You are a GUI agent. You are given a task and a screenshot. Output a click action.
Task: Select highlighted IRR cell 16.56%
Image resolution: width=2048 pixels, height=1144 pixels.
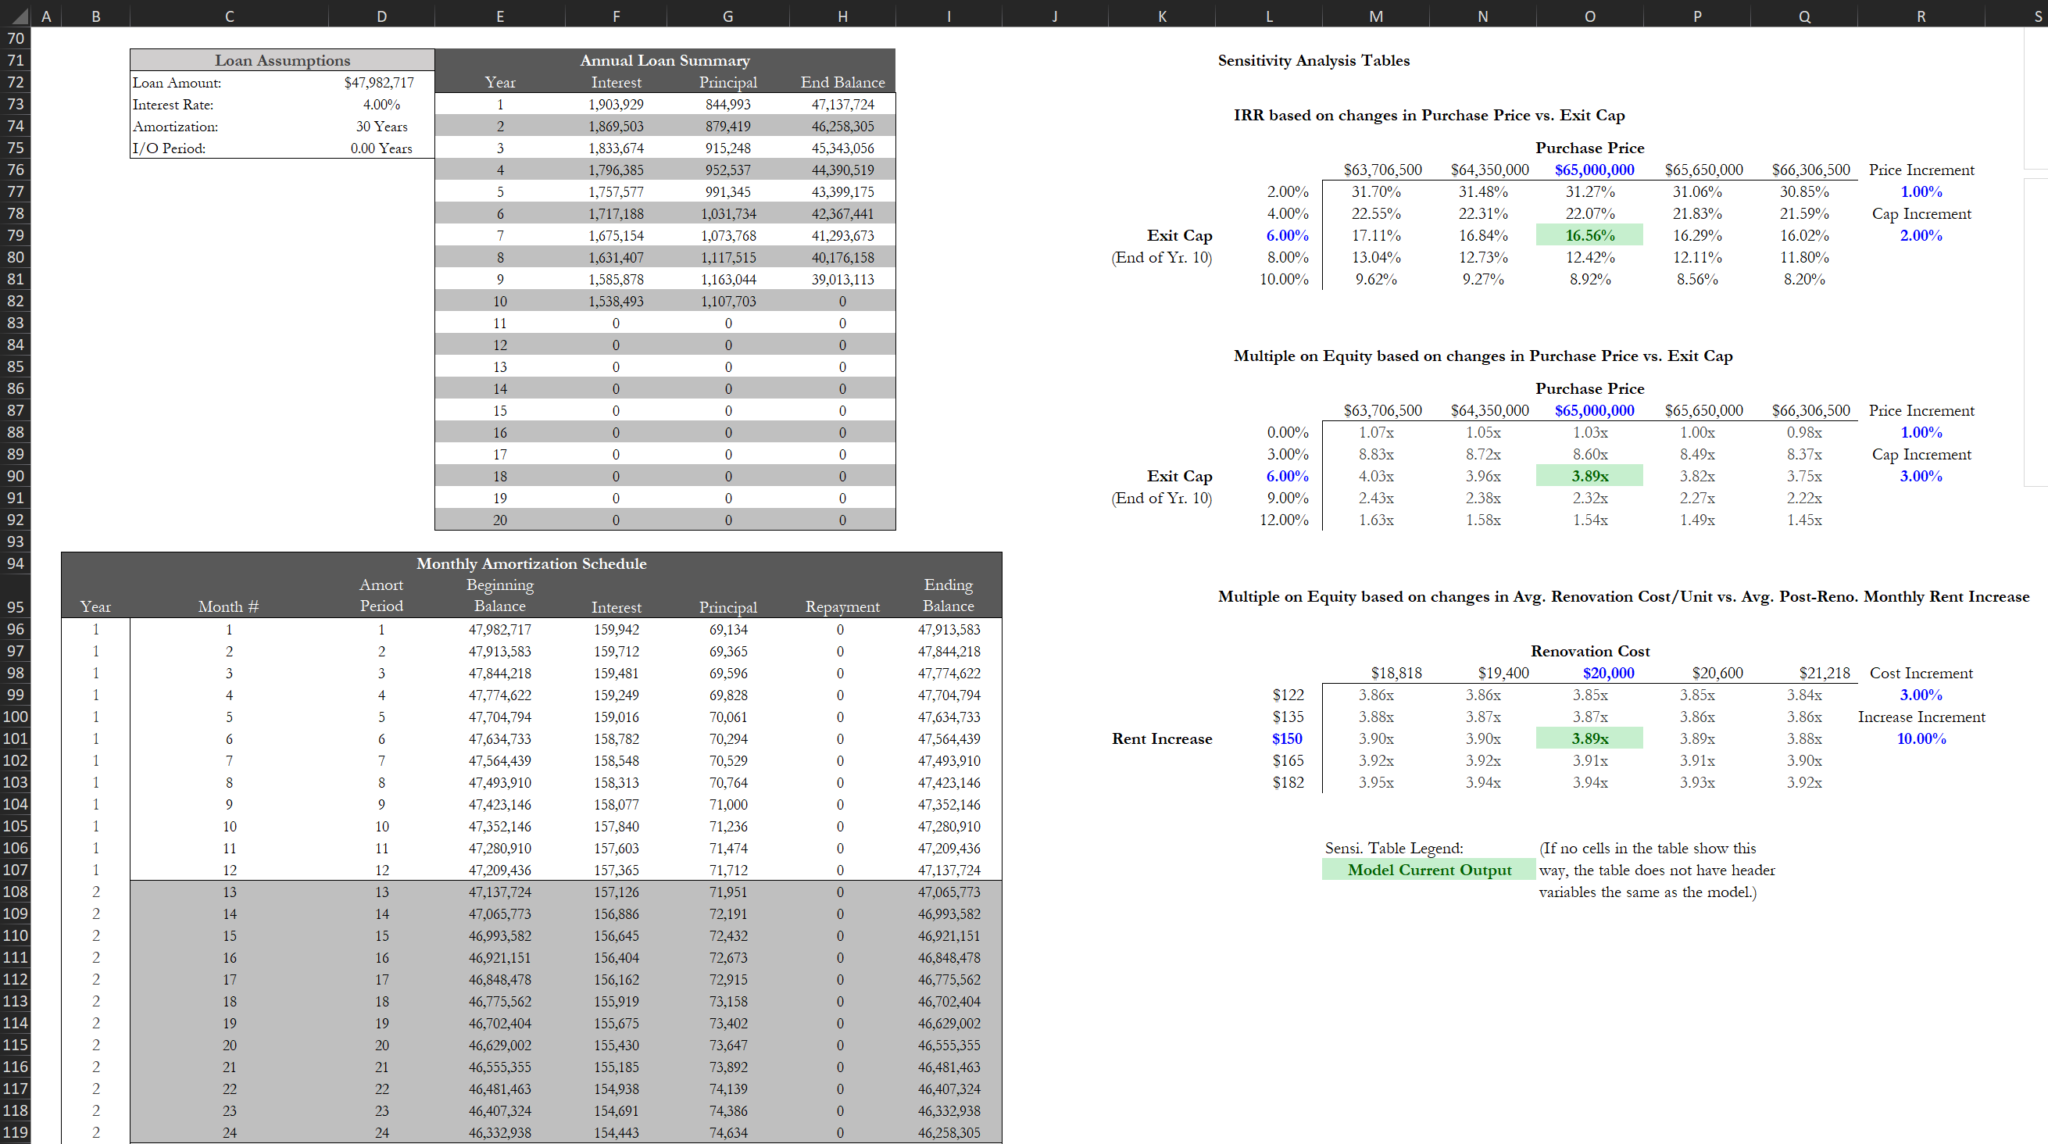[1590, 236]
